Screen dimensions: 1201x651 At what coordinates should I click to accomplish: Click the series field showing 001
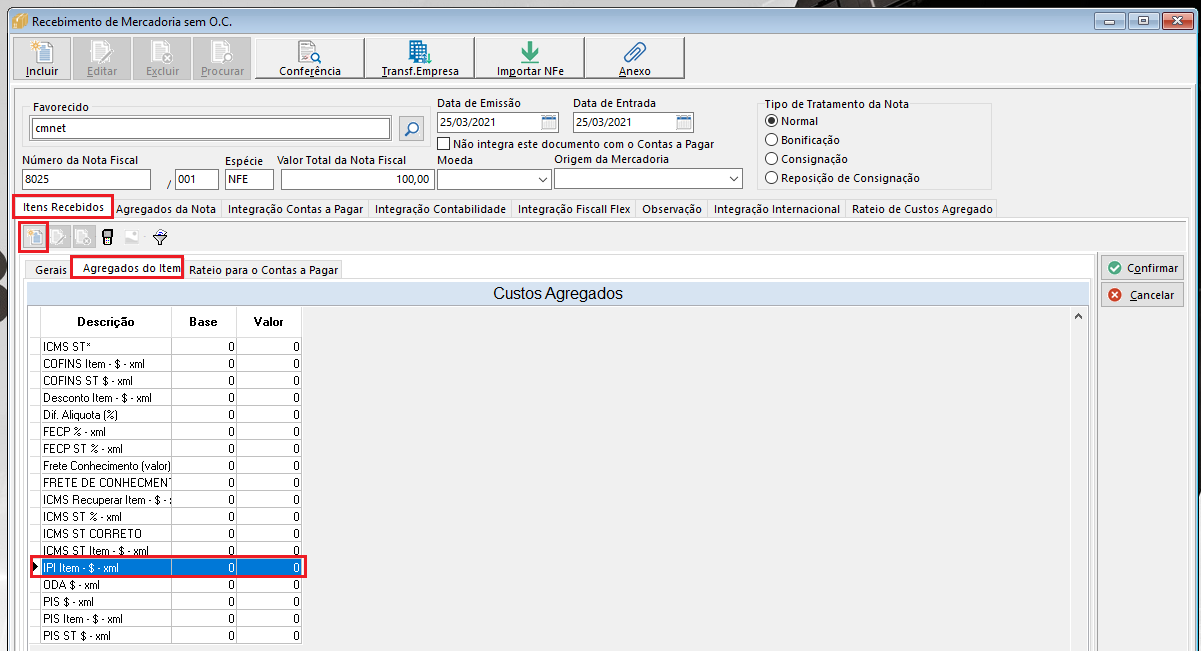[x=197, y=179]
